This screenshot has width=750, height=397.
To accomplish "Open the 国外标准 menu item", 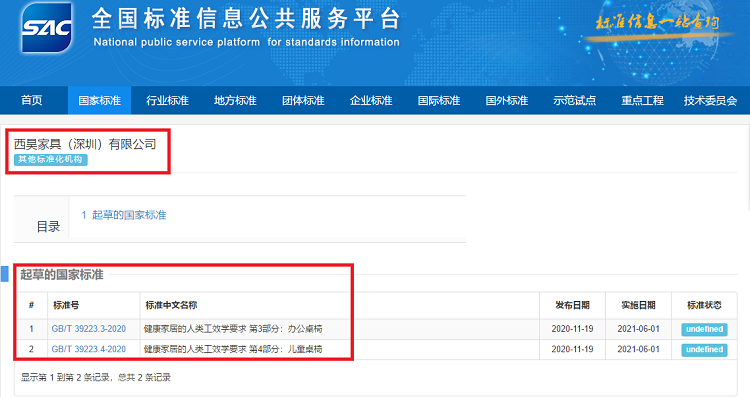I will tap(507, 100).
